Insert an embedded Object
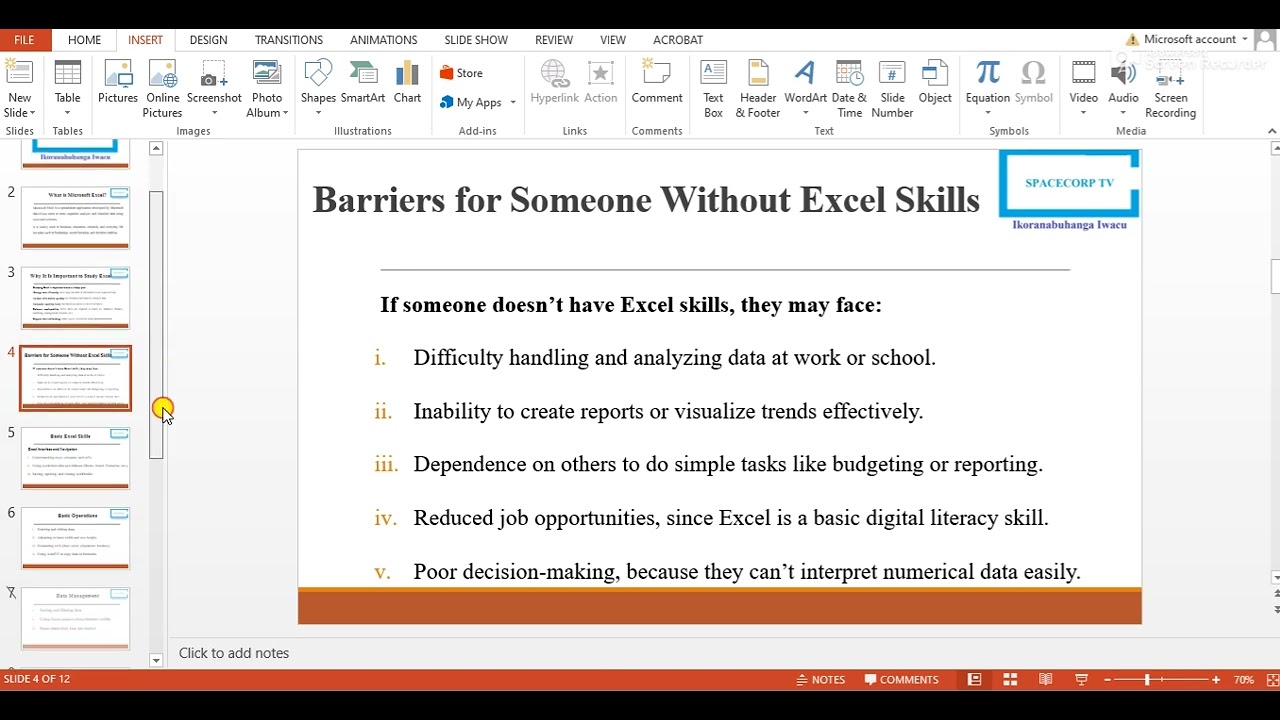The image size is (1280, 720). coord(935,83)
